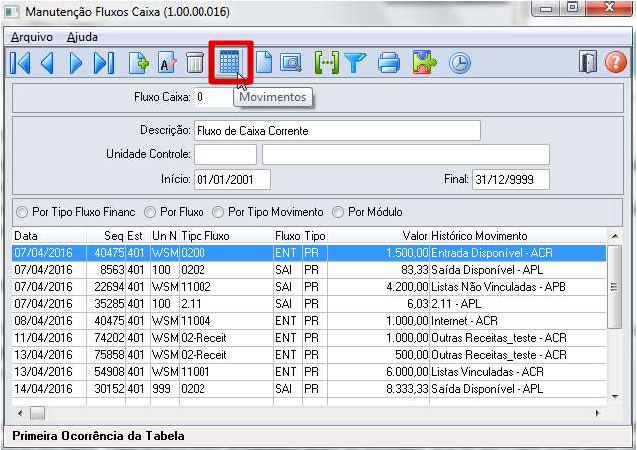This screenshot has width=637, height=450.
Task: Click the green puzzle piece icon
Action: click(x=424, y=63)
